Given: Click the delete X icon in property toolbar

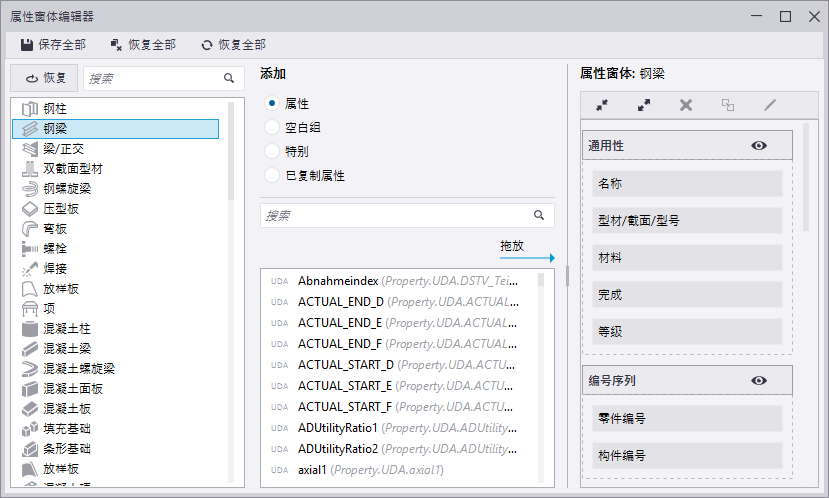Looking at the screenshot, I should (x=686, y=105).
